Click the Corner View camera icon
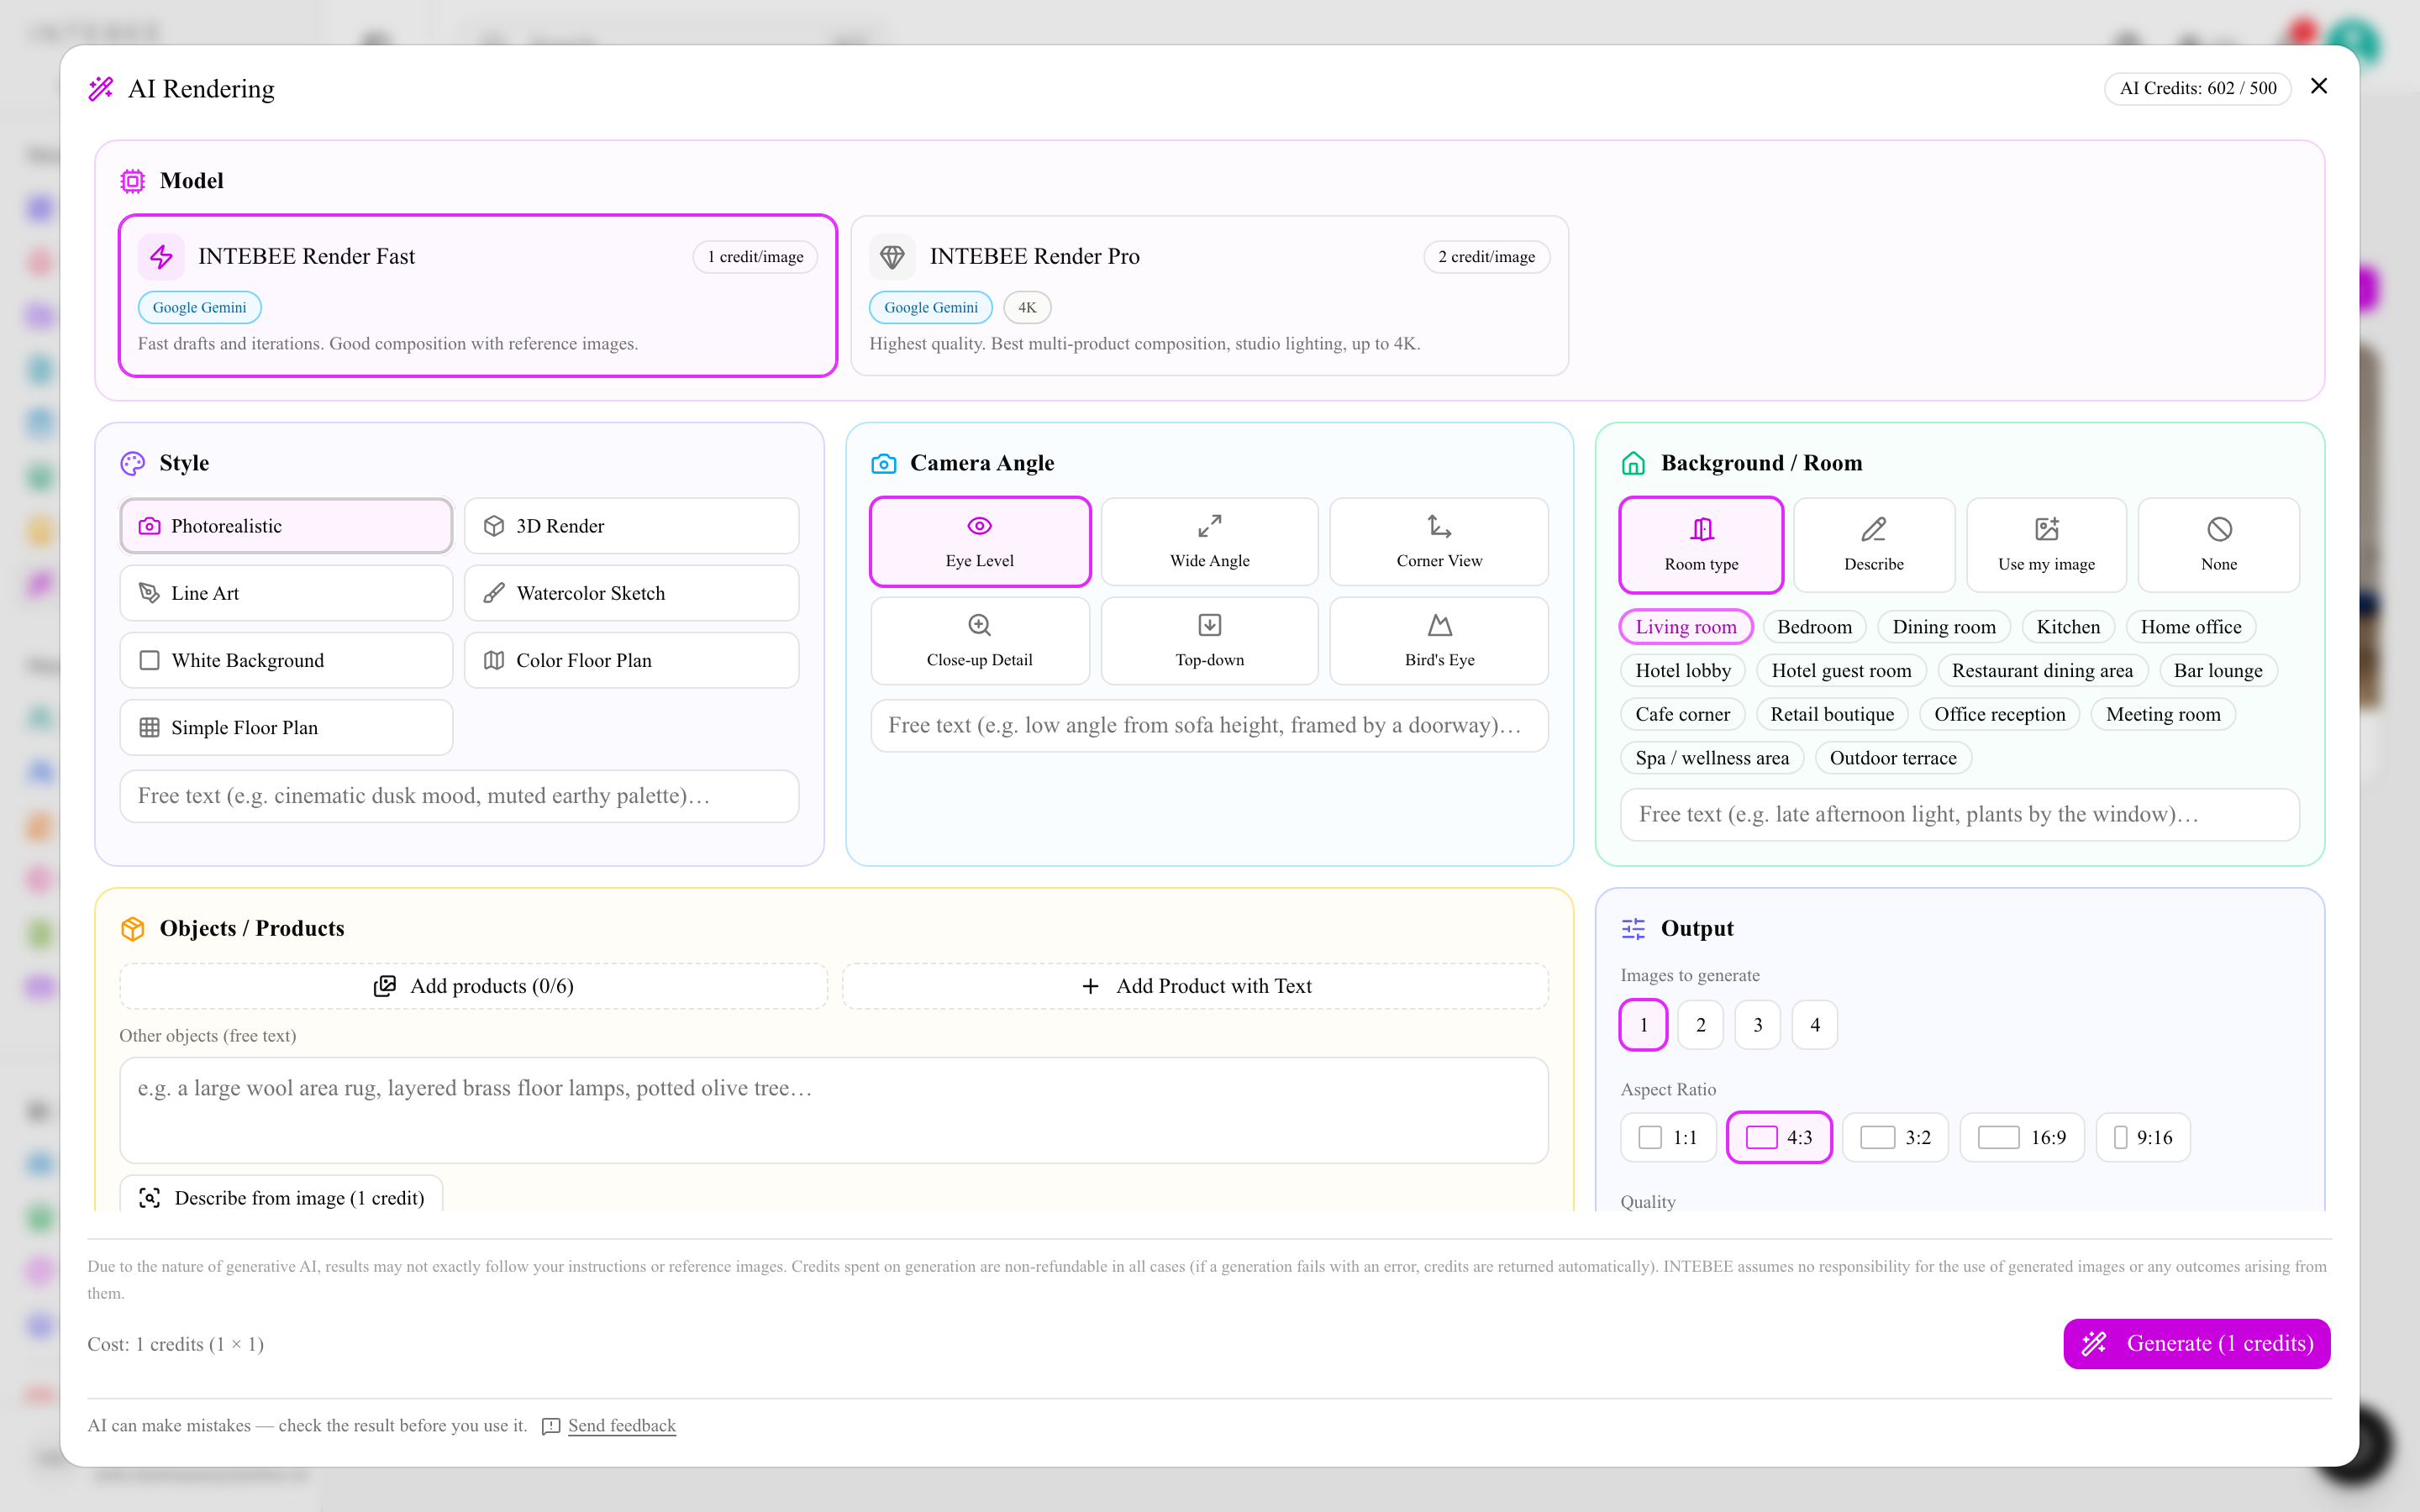2420x1512 pixels. pos(1439,526)
